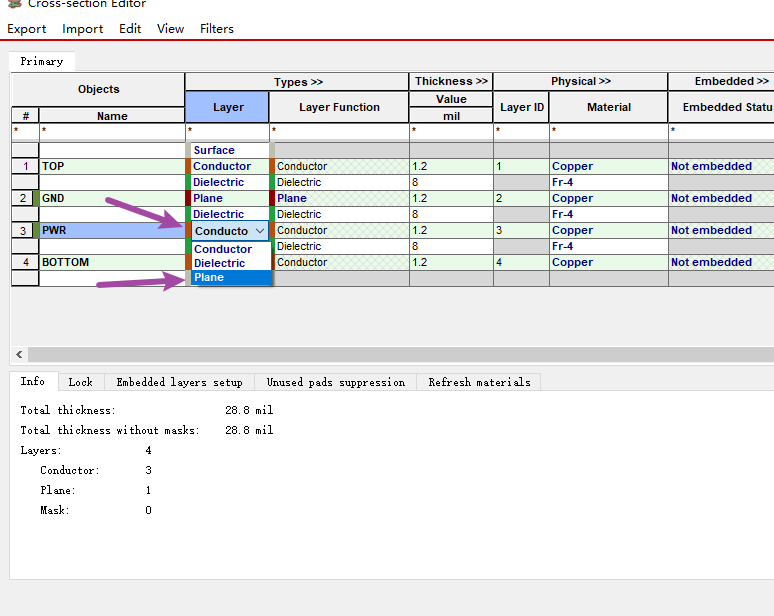Switch to the Info tab
Image resolution: width=774 pixels, height=616 pixels.
(x=33, y=381)
